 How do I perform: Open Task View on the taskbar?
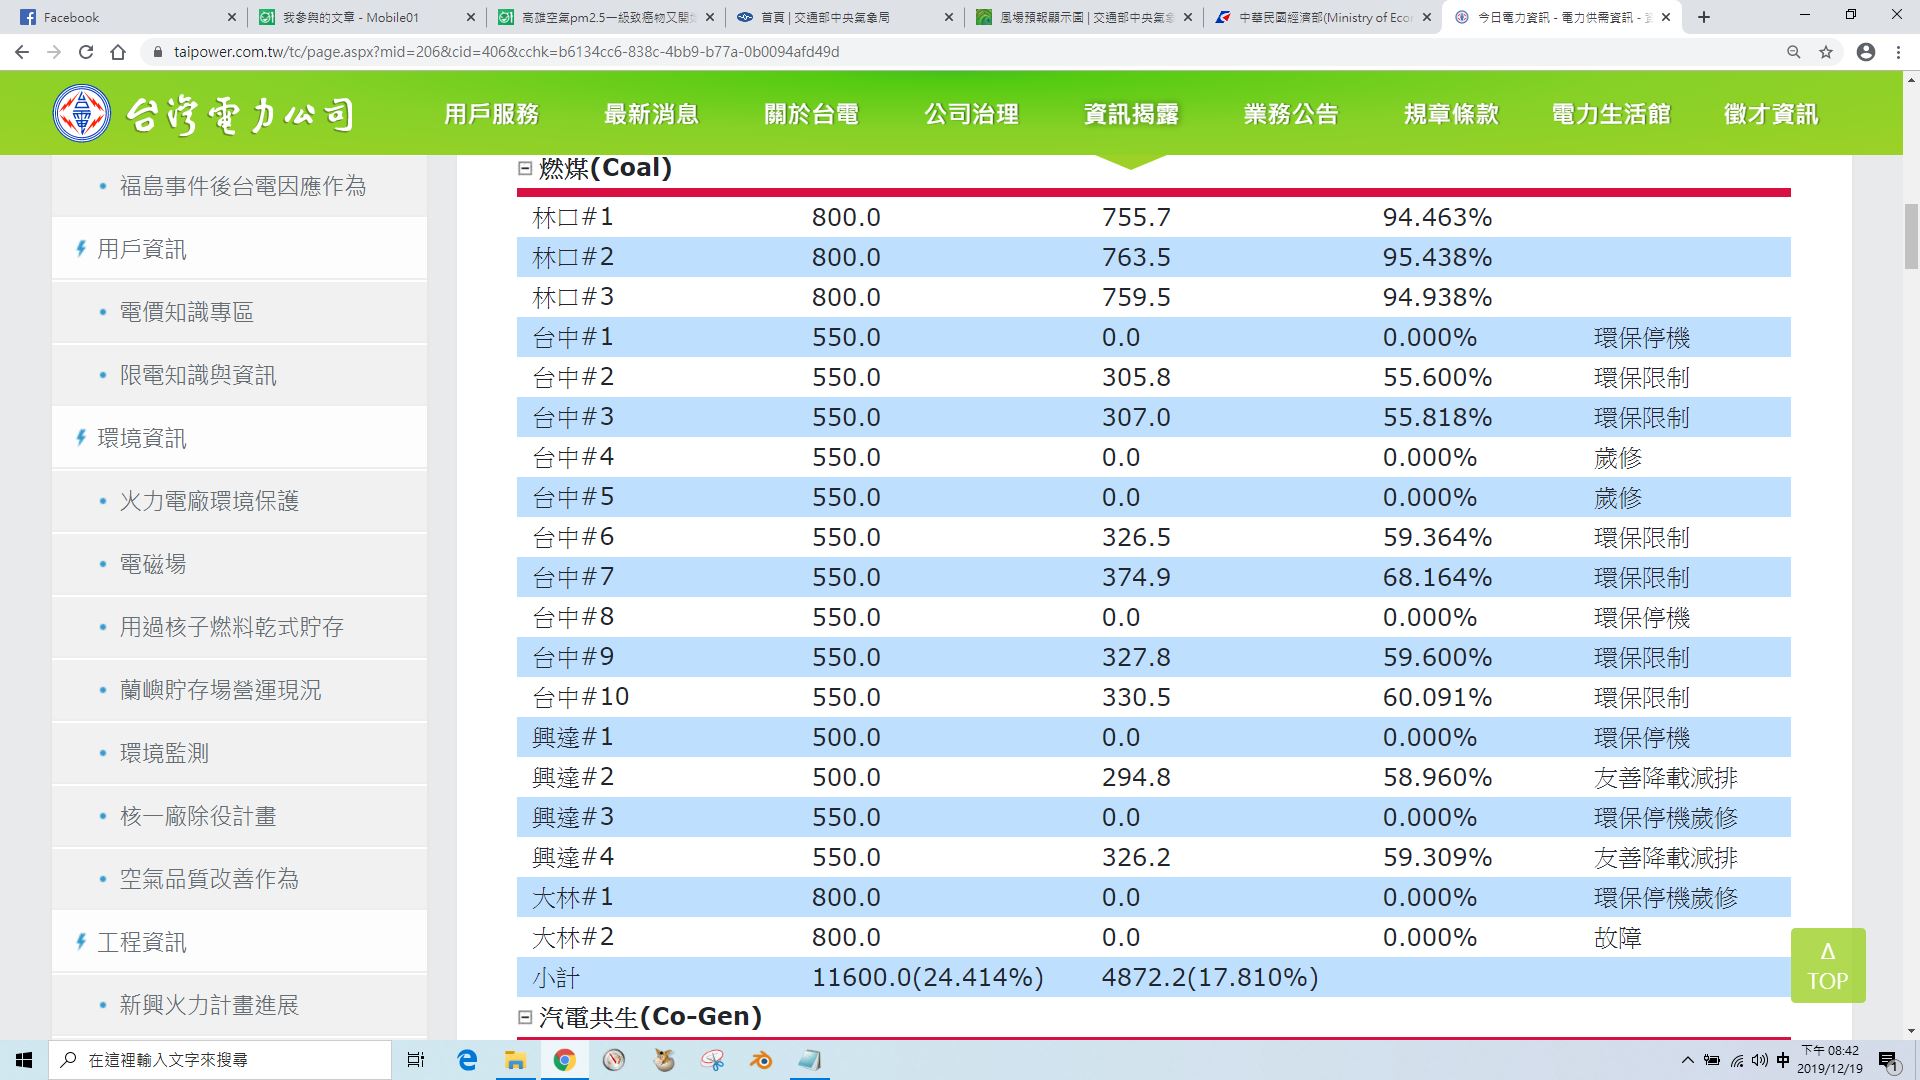pyautogui.click(x=416, y=1060)
